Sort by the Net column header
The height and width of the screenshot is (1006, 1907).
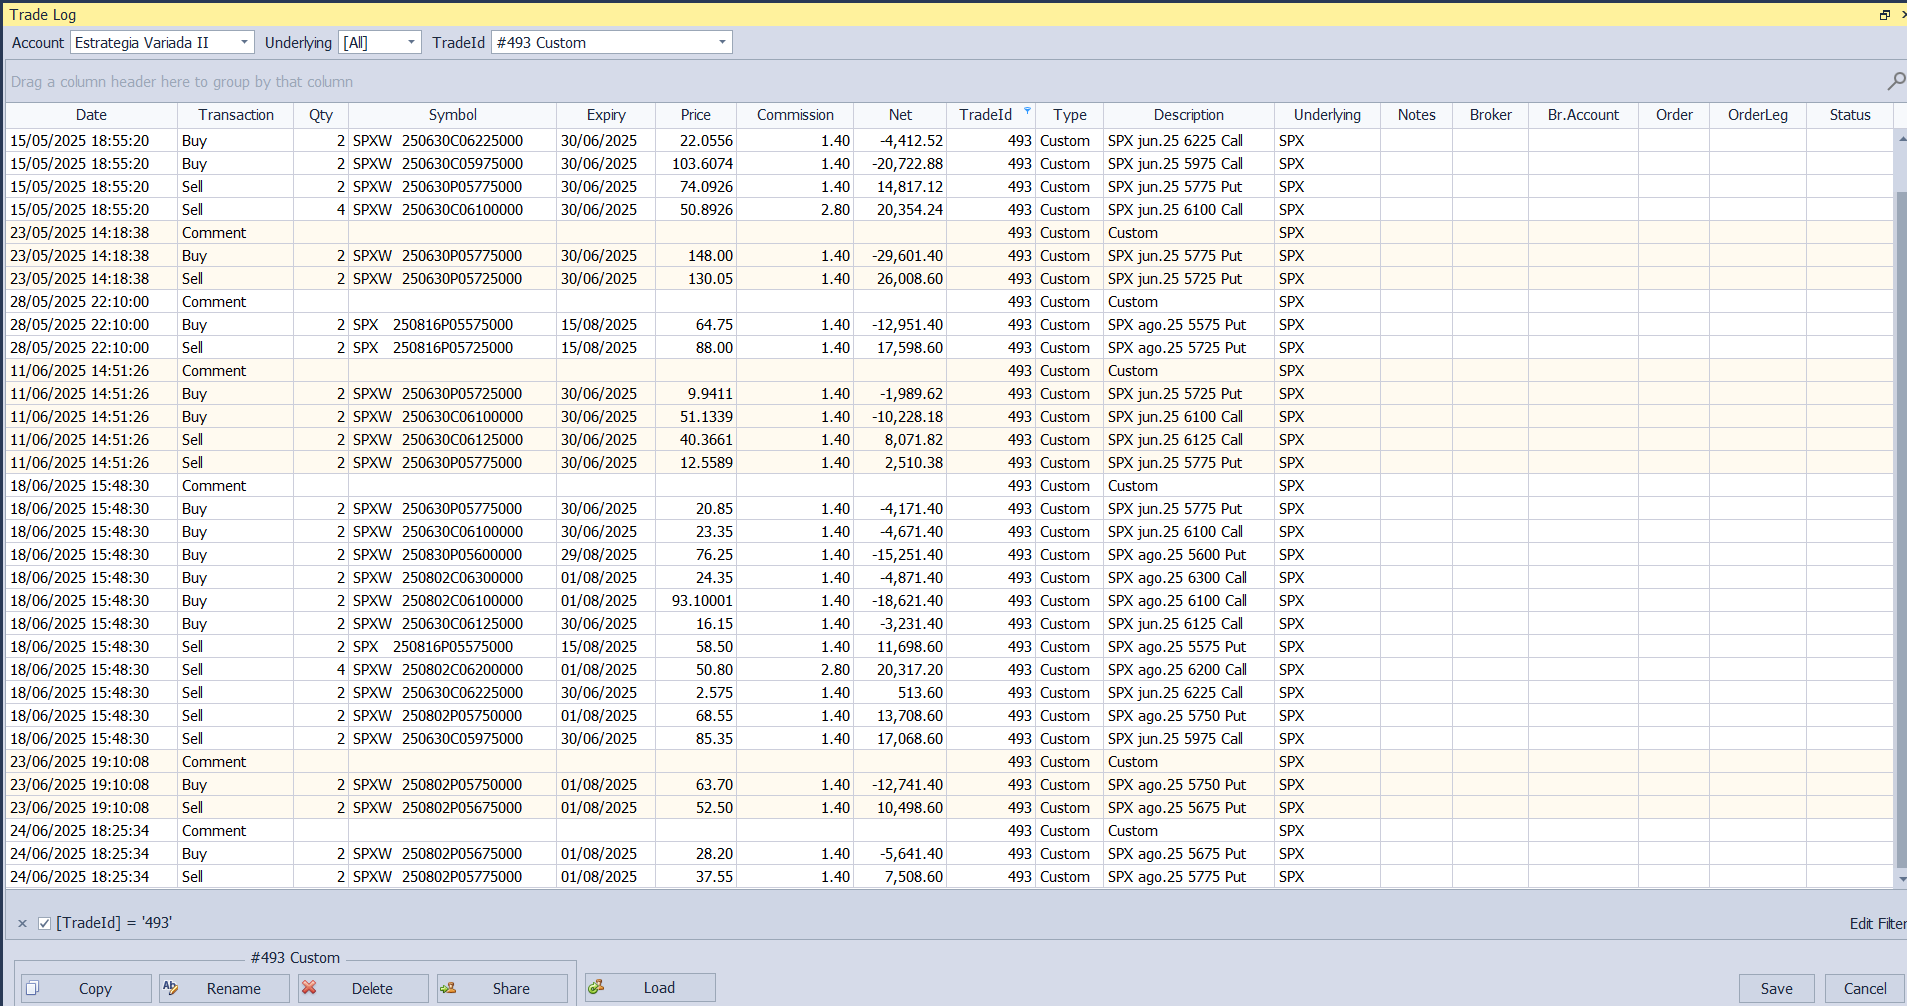[900, 115]
